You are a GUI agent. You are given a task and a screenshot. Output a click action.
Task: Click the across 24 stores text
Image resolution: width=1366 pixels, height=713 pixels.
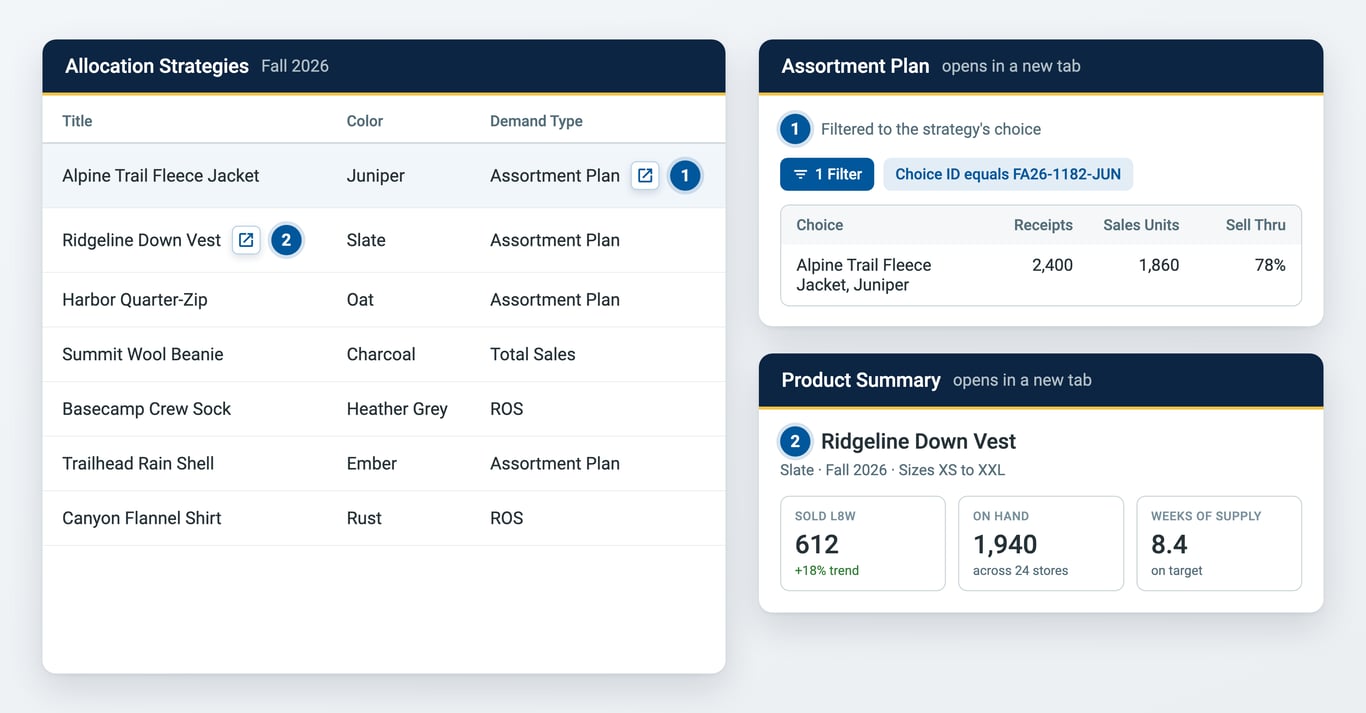[x=1021, y=571]
